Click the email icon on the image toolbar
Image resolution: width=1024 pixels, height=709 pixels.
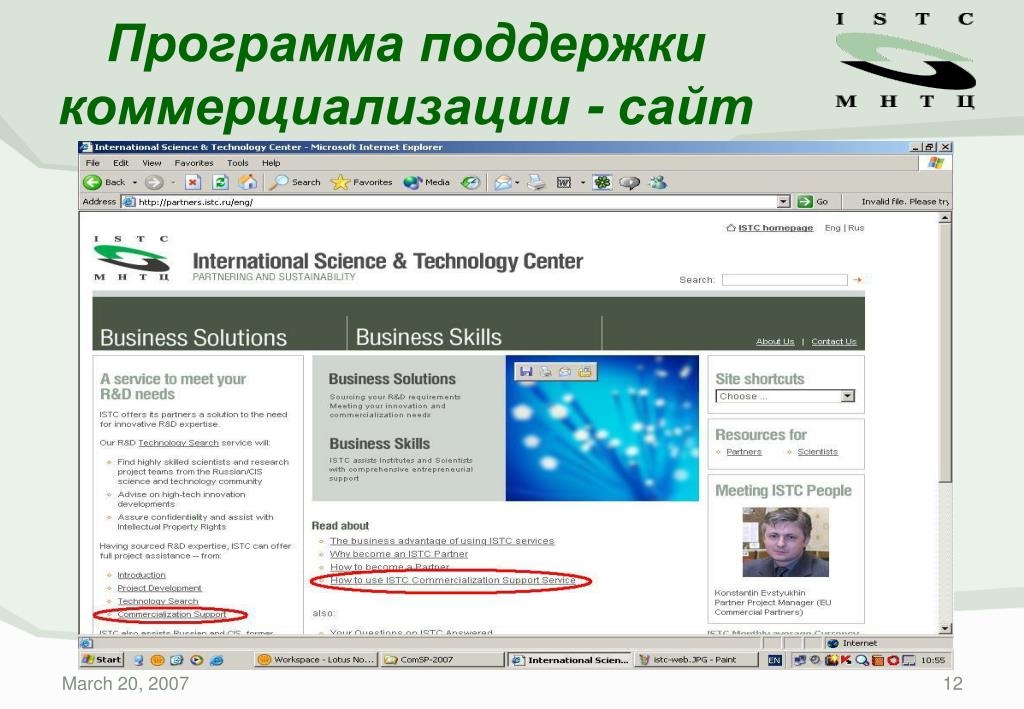click(x=565, y=371)
